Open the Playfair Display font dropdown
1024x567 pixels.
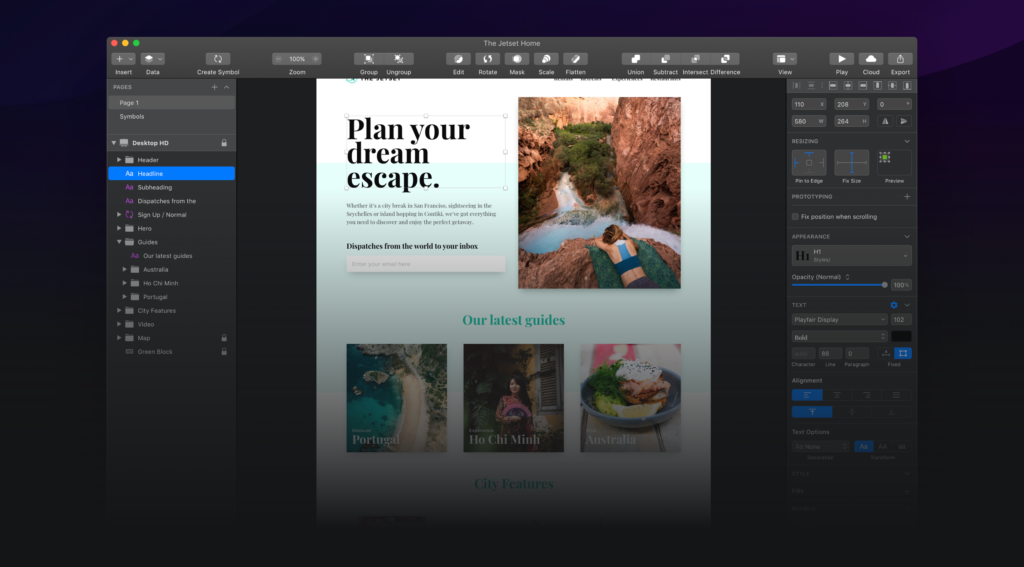tap(839, 320)
